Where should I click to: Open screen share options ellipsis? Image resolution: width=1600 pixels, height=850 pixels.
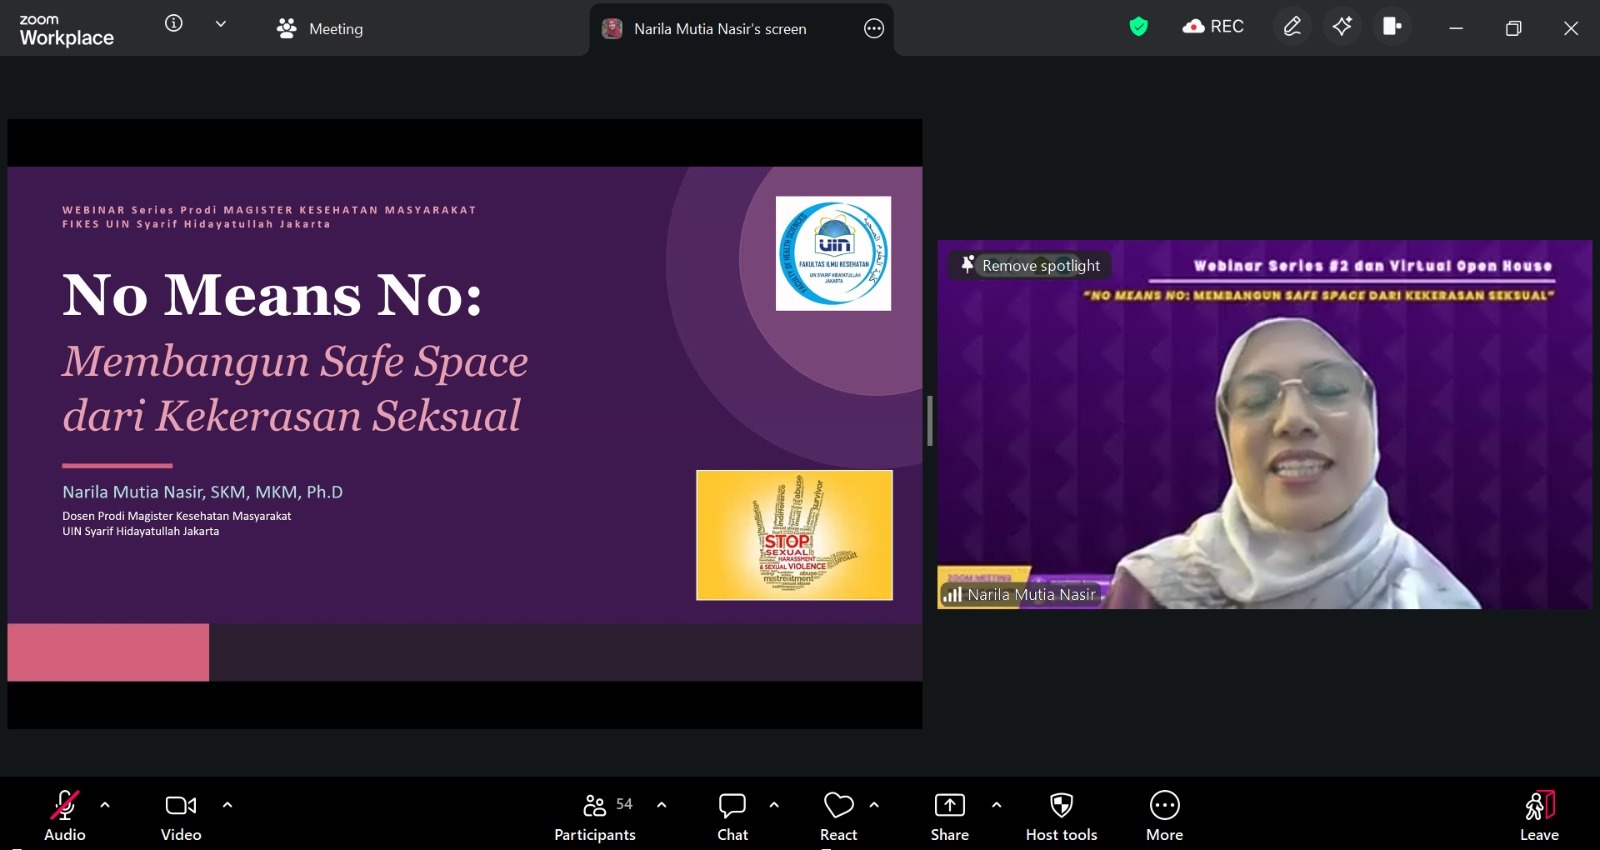click(x=874, y=29)
